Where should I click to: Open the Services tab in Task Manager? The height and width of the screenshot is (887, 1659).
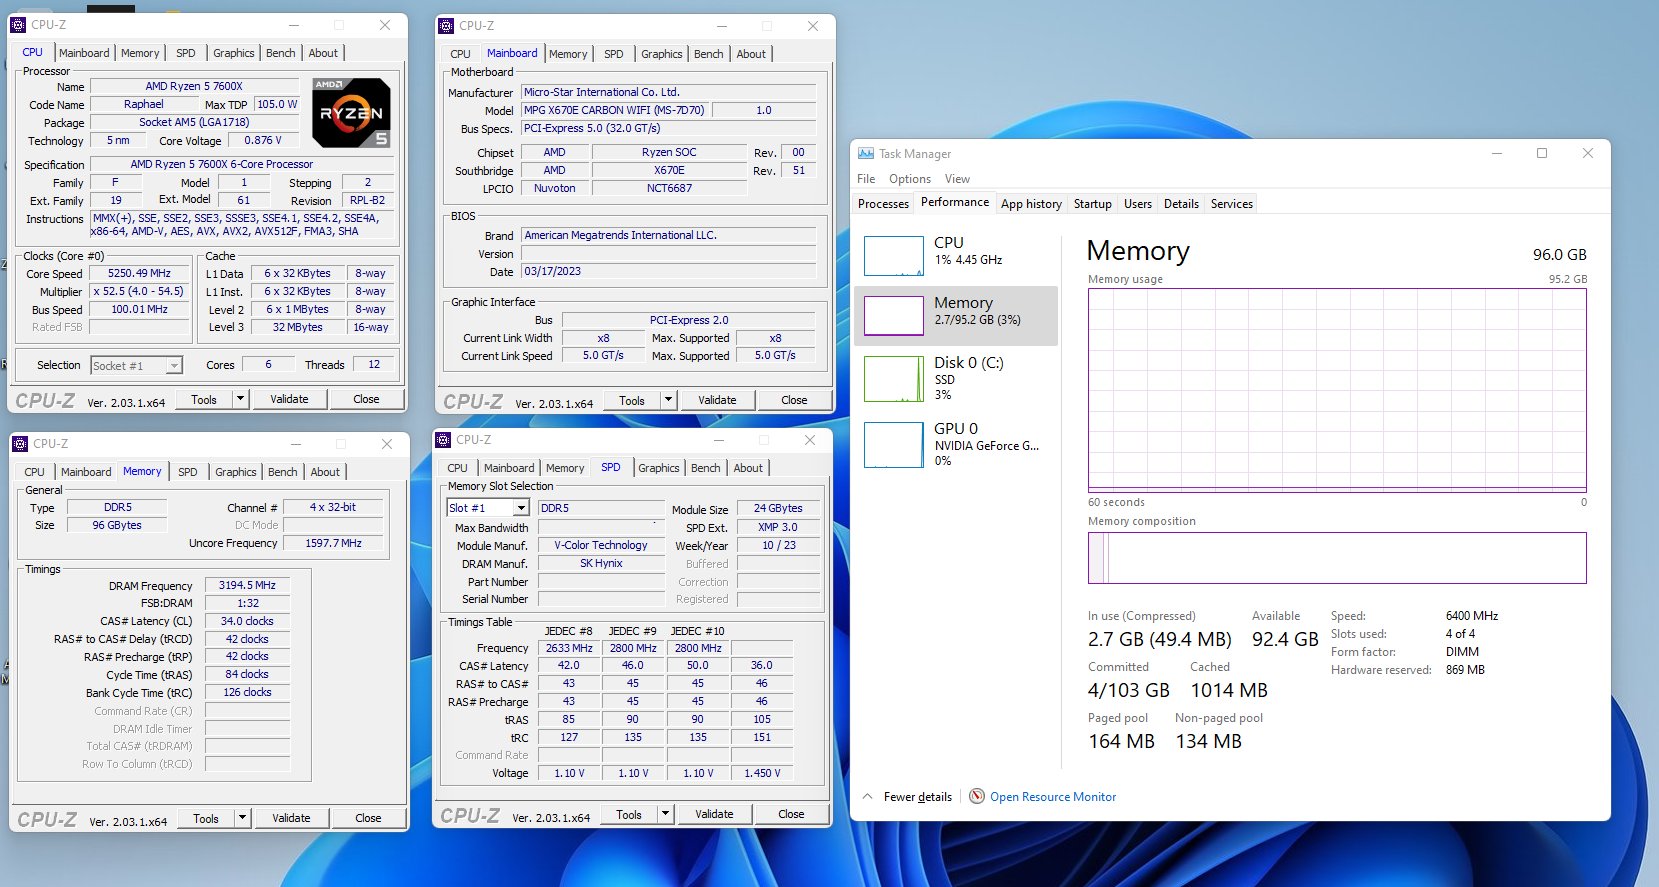(x=1231, y=204)
